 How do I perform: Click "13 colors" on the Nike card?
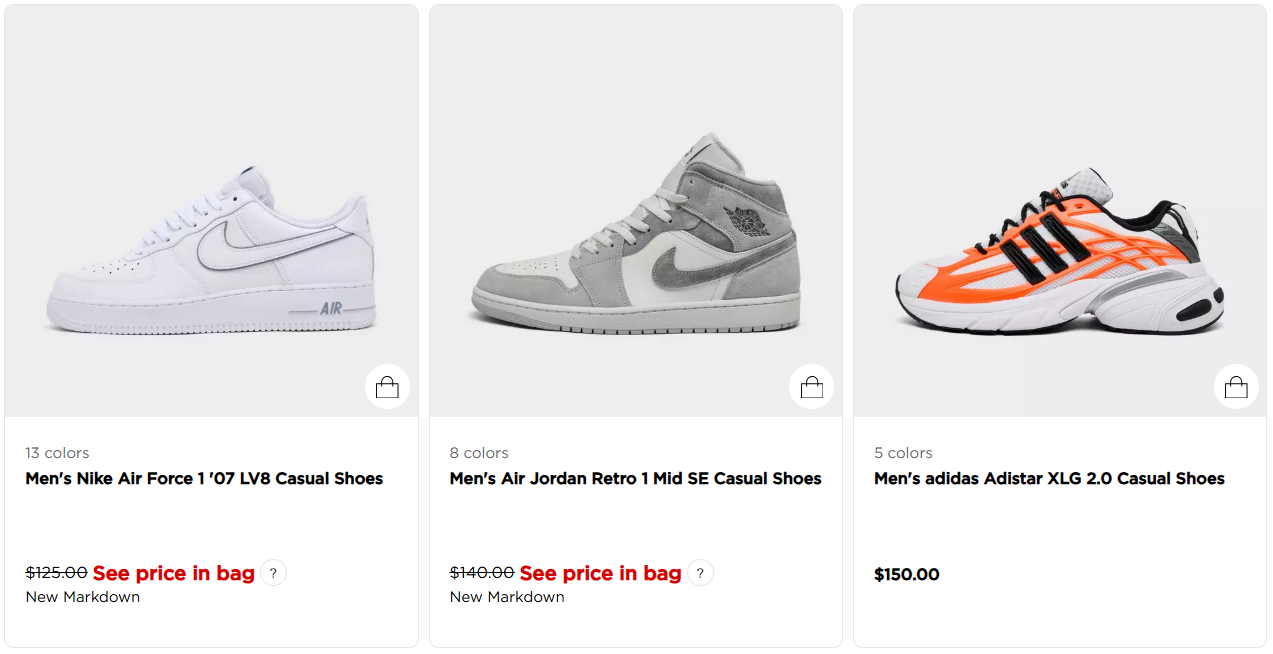coord(57,453)
